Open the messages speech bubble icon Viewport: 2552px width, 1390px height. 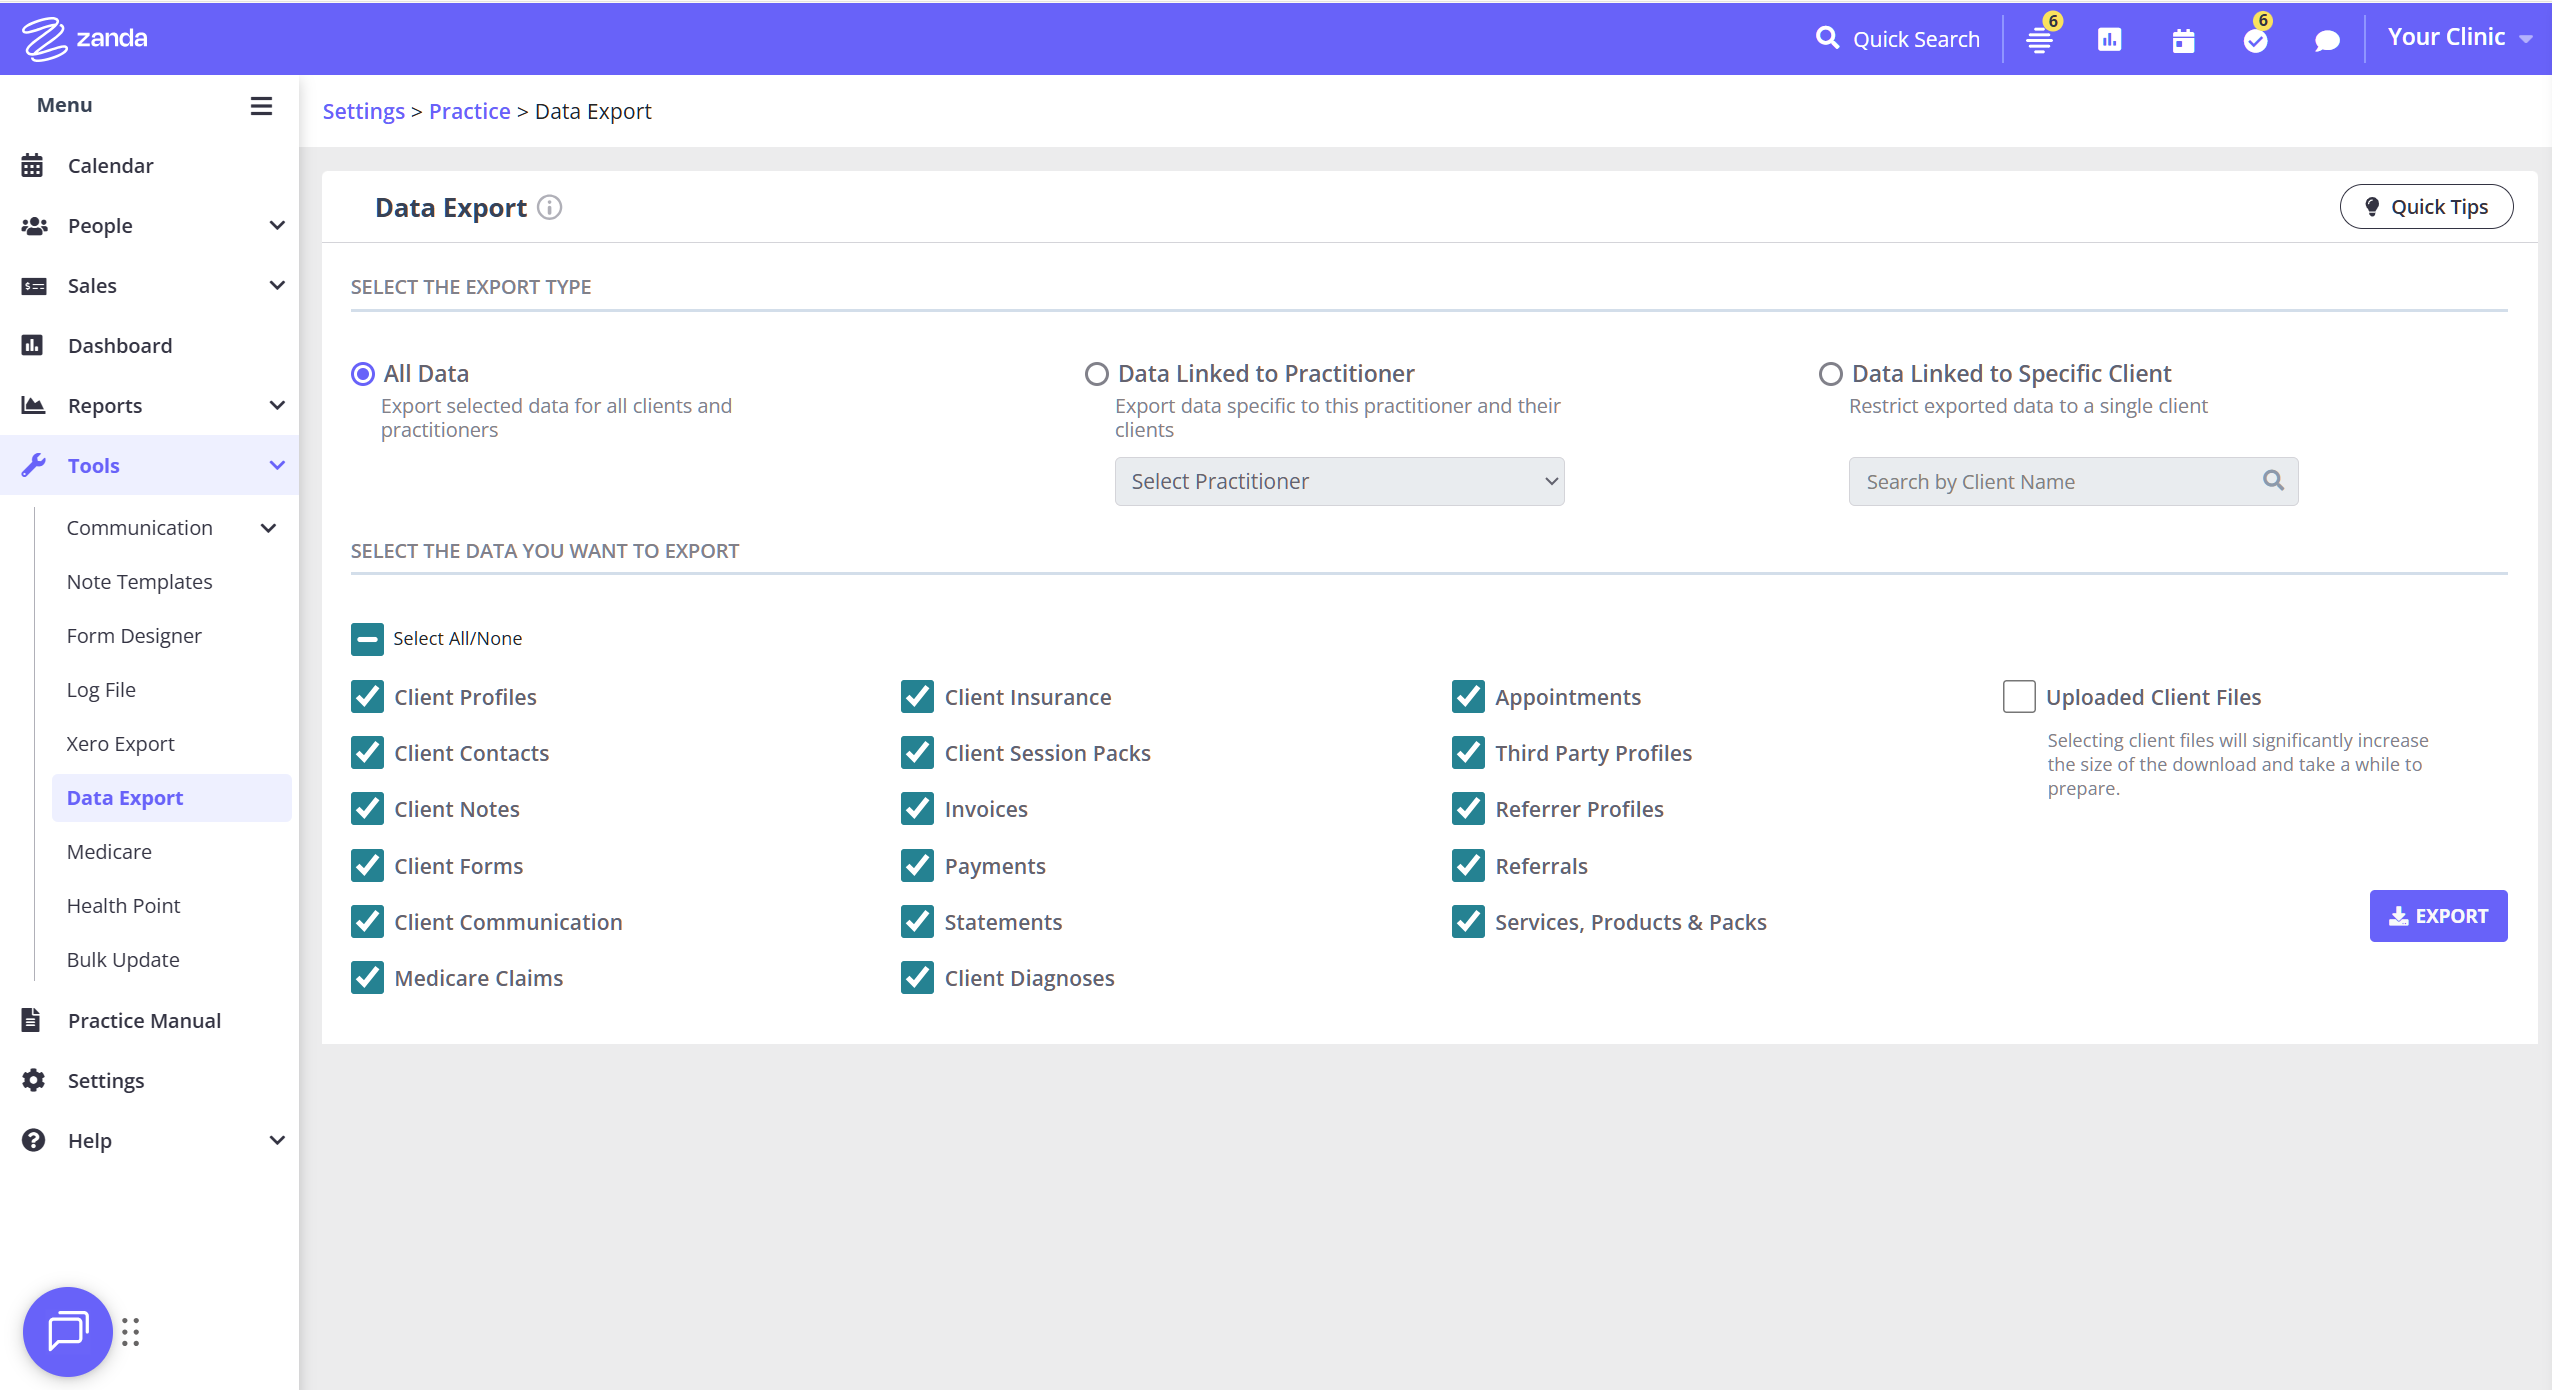[x=2327, y=40]
